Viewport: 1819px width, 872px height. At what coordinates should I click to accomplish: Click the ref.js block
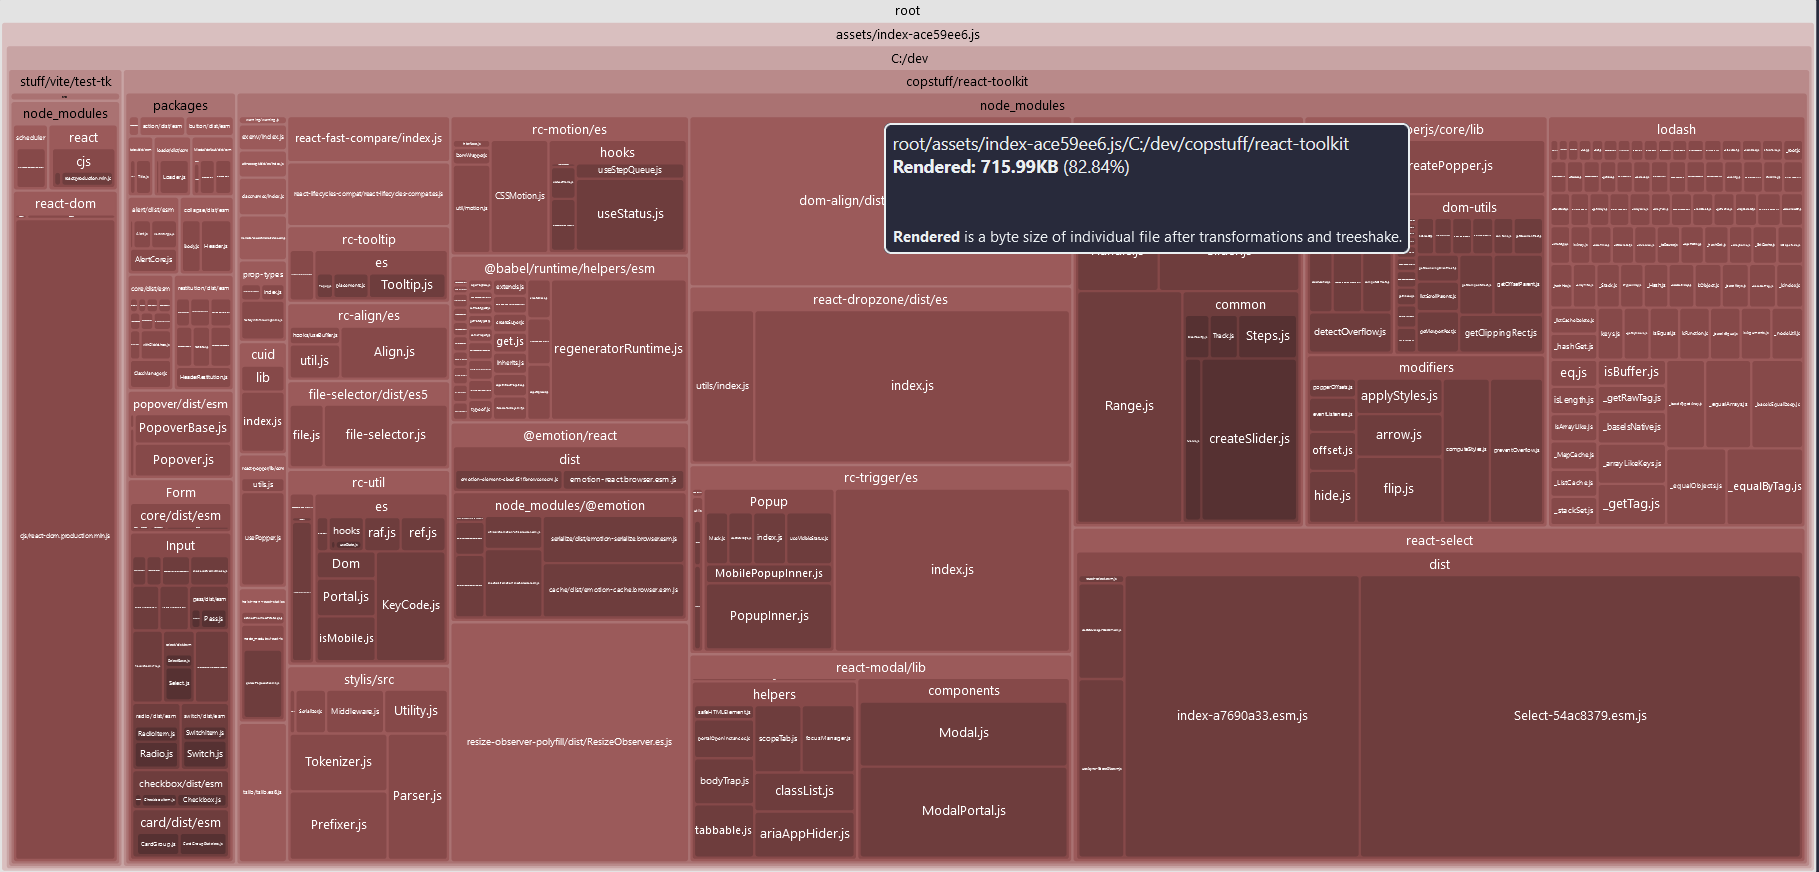click(423, 533)
